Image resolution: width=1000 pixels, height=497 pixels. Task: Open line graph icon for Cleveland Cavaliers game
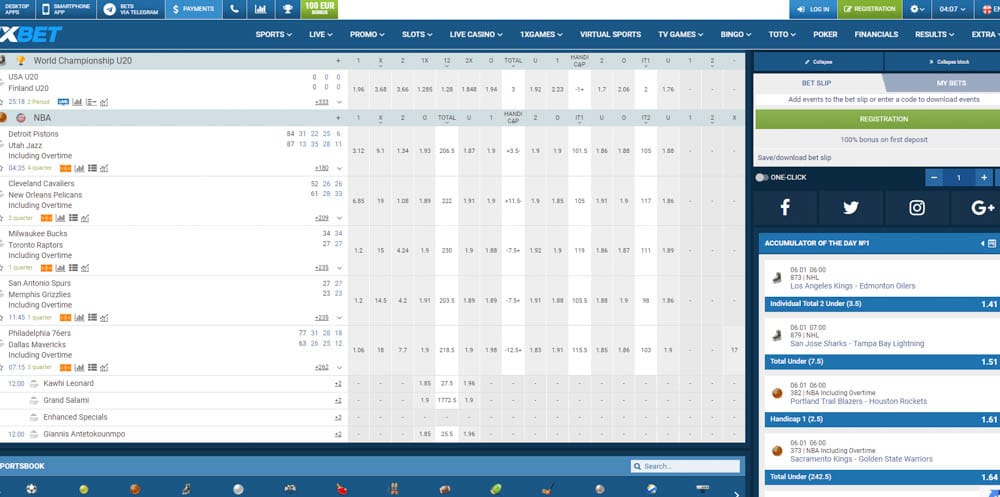(85, 218)
